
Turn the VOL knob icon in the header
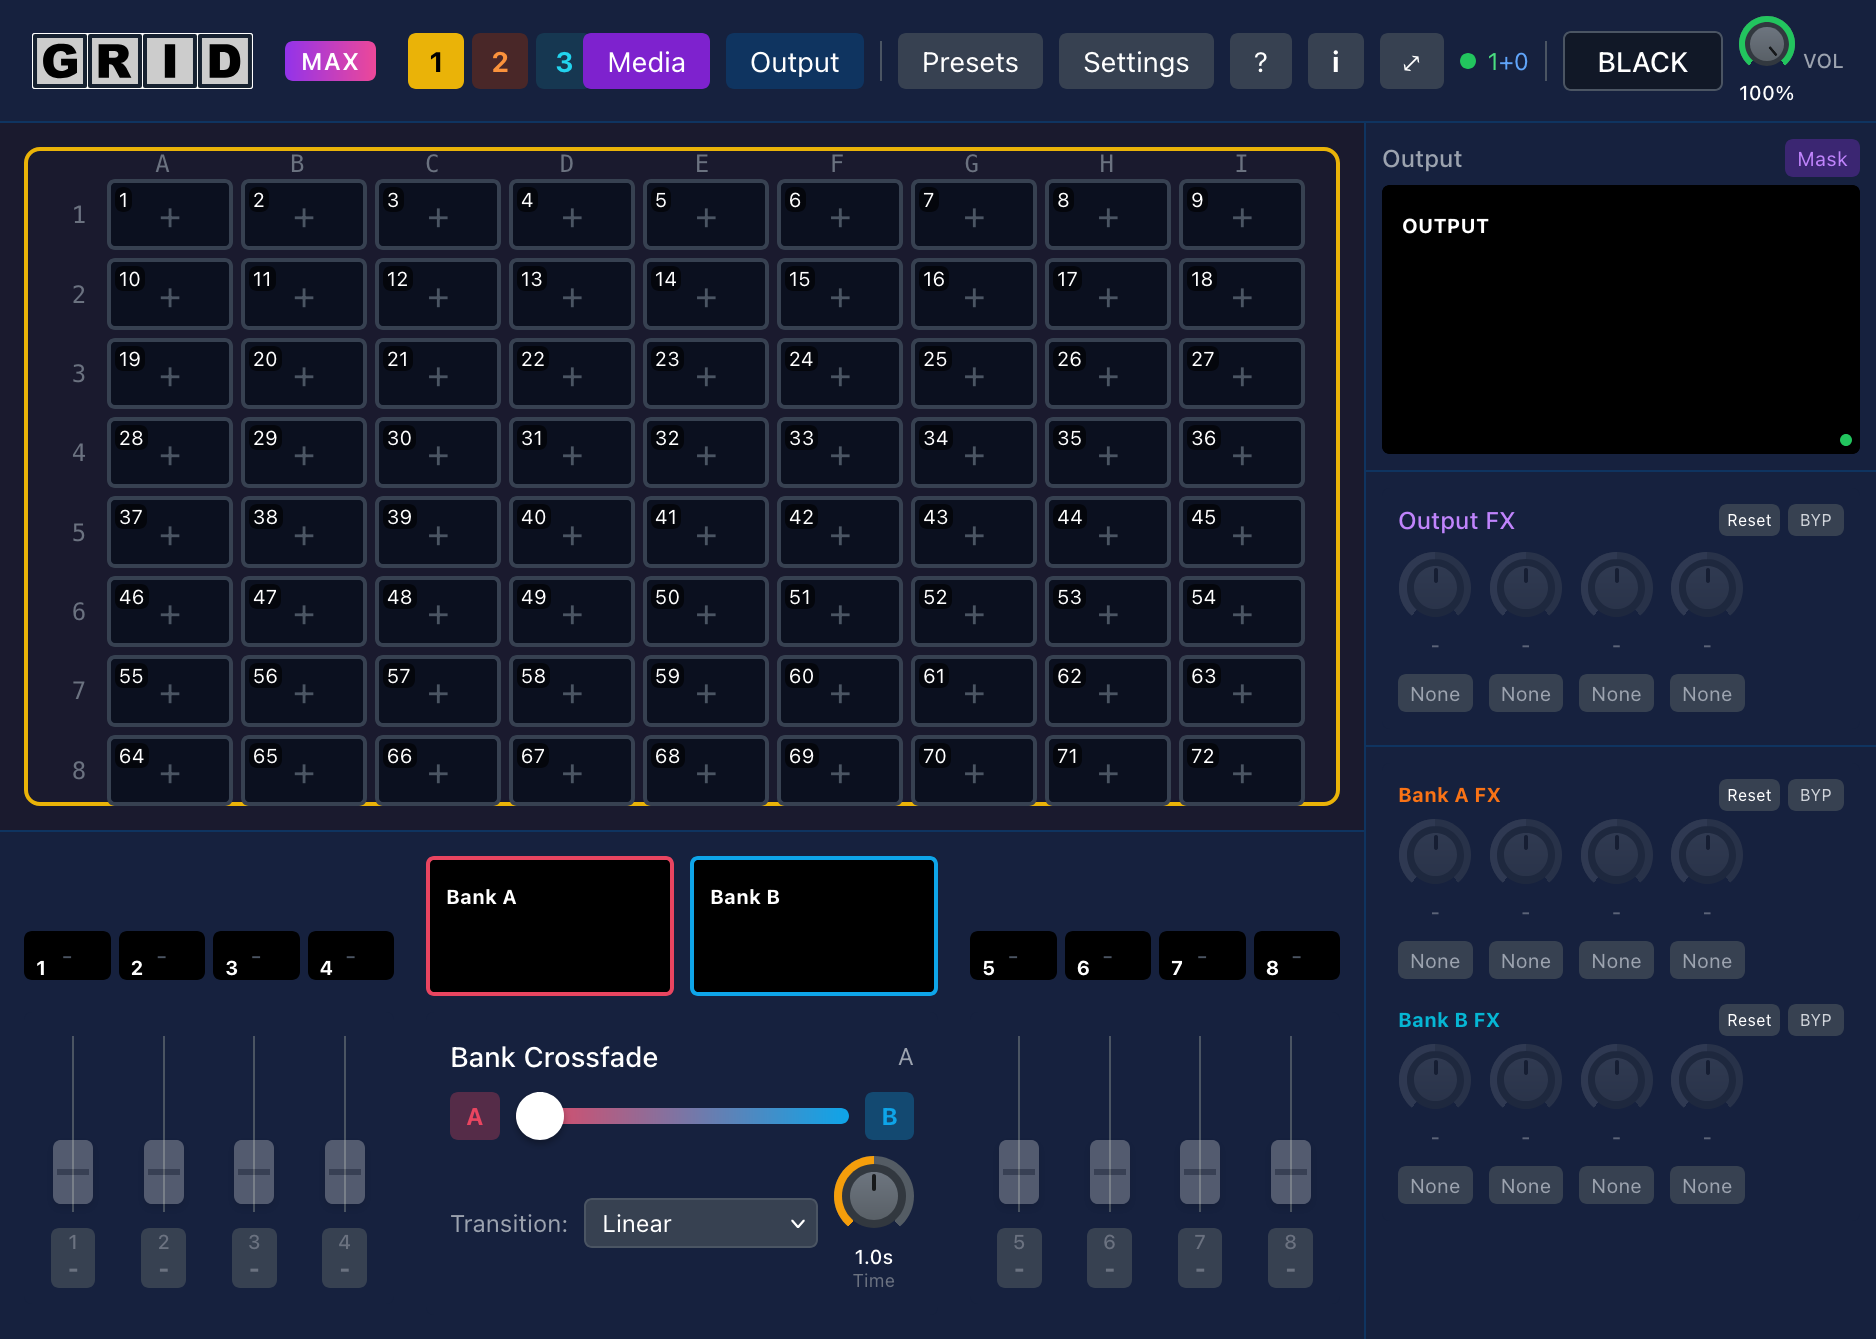[x=1764, y=44]
